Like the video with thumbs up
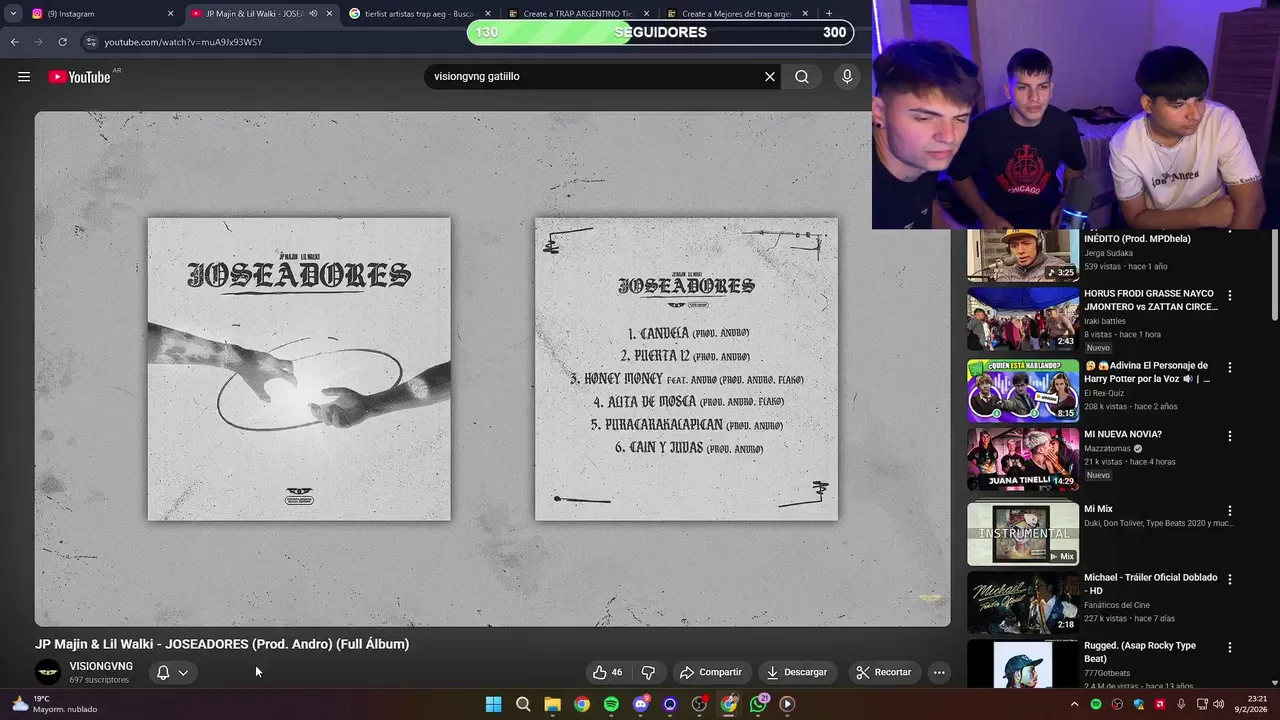 [607, 672]
